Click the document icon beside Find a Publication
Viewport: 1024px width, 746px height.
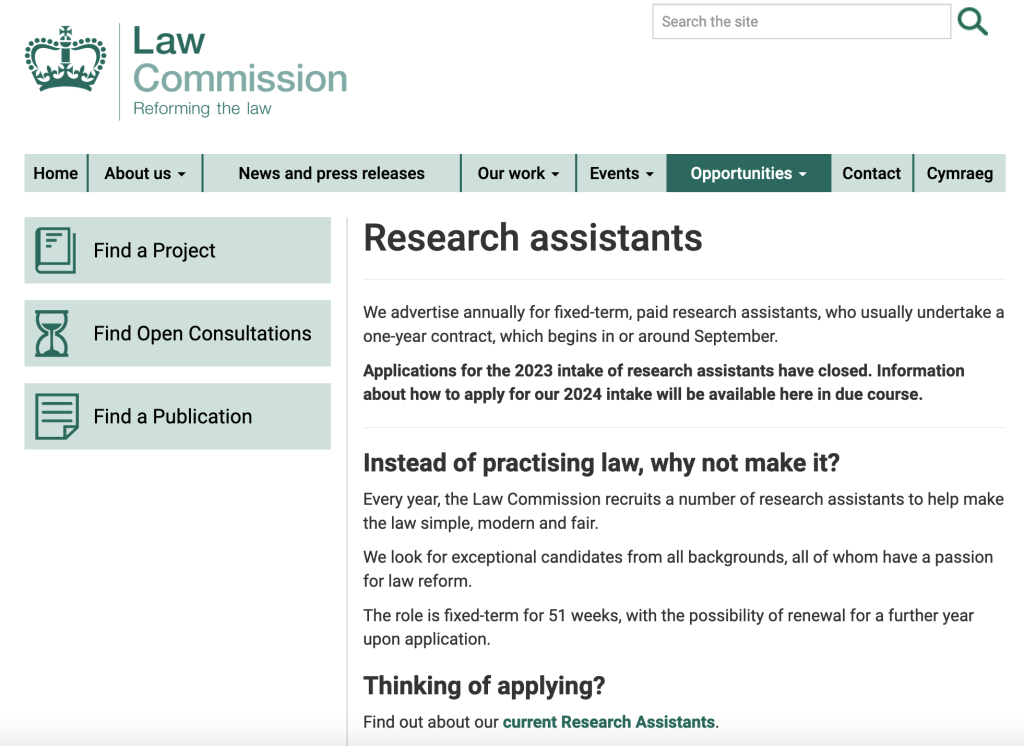click(56, 417)
